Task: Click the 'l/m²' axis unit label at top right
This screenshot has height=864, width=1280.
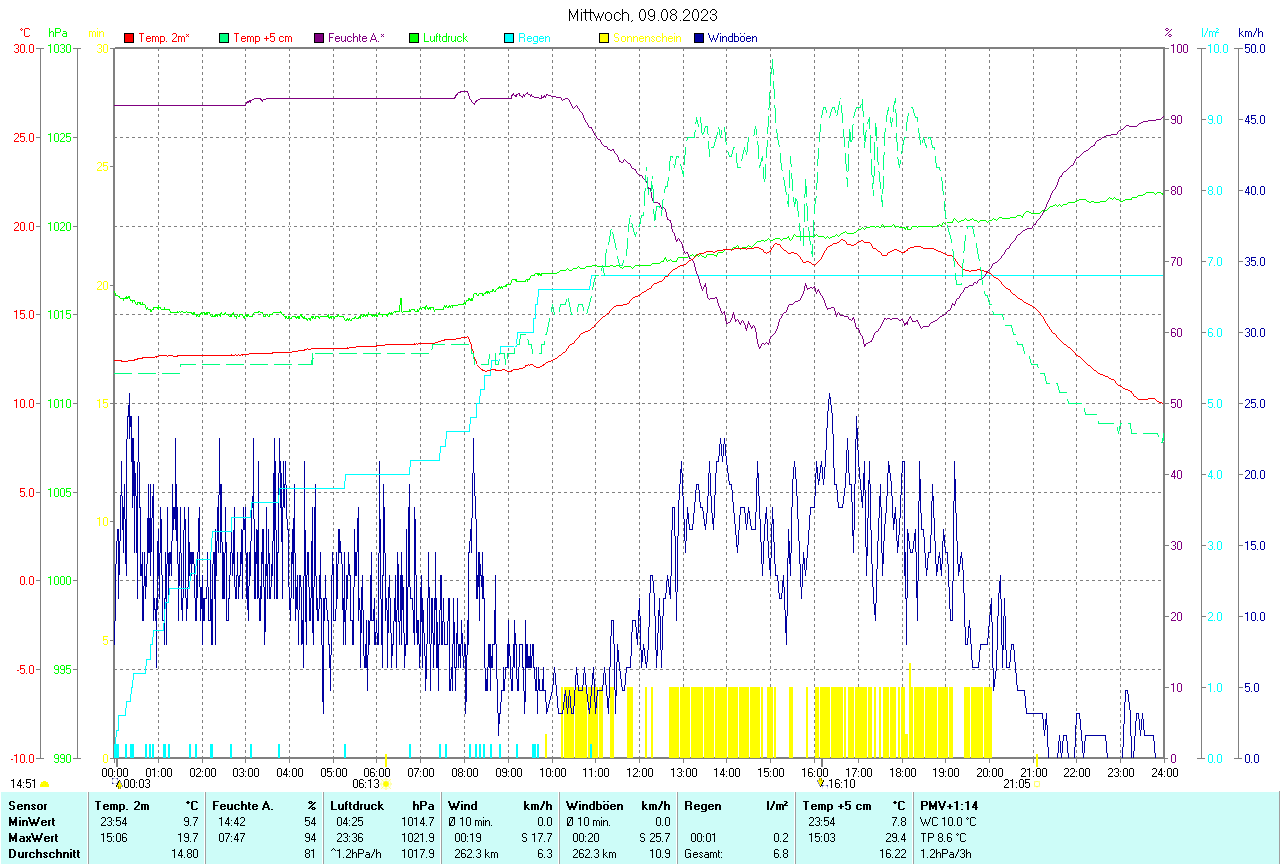Action: 1212,33
